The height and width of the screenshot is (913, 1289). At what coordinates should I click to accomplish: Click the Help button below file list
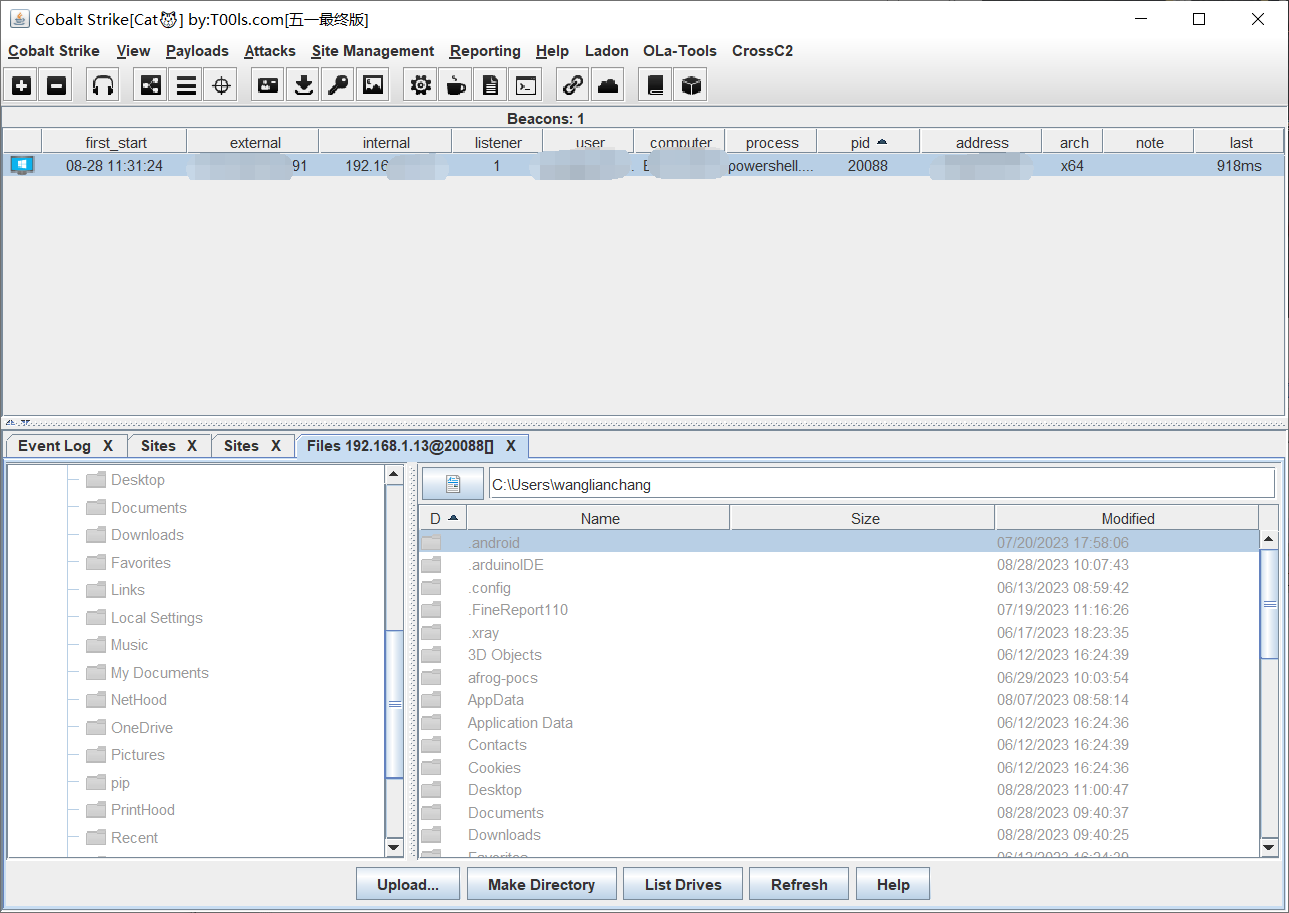coord(893,884)
